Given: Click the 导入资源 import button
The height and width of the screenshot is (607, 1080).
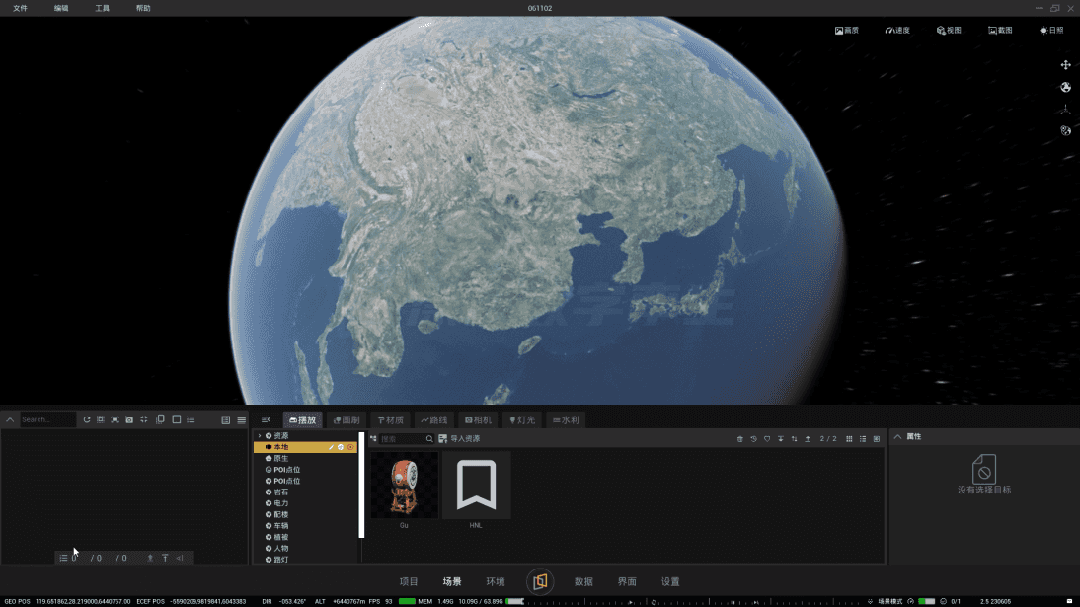Looking at the screenshot, I should pos(459,439).
